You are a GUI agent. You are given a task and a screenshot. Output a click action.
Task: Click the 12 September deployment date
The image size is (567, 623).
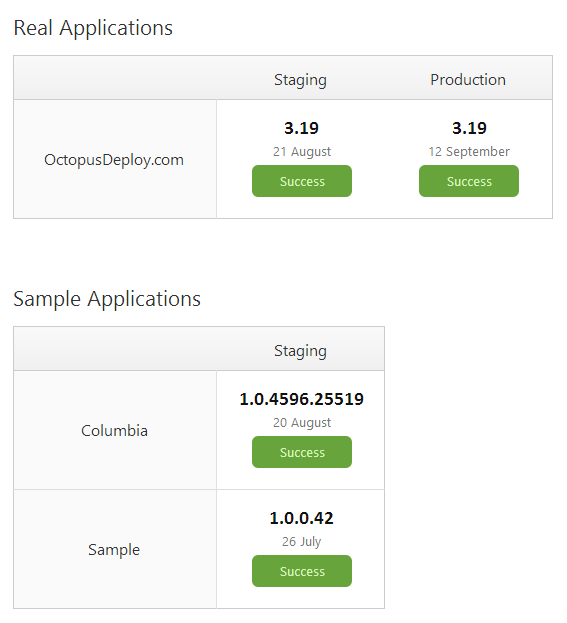pyautogui.click(x=469, y=152)
